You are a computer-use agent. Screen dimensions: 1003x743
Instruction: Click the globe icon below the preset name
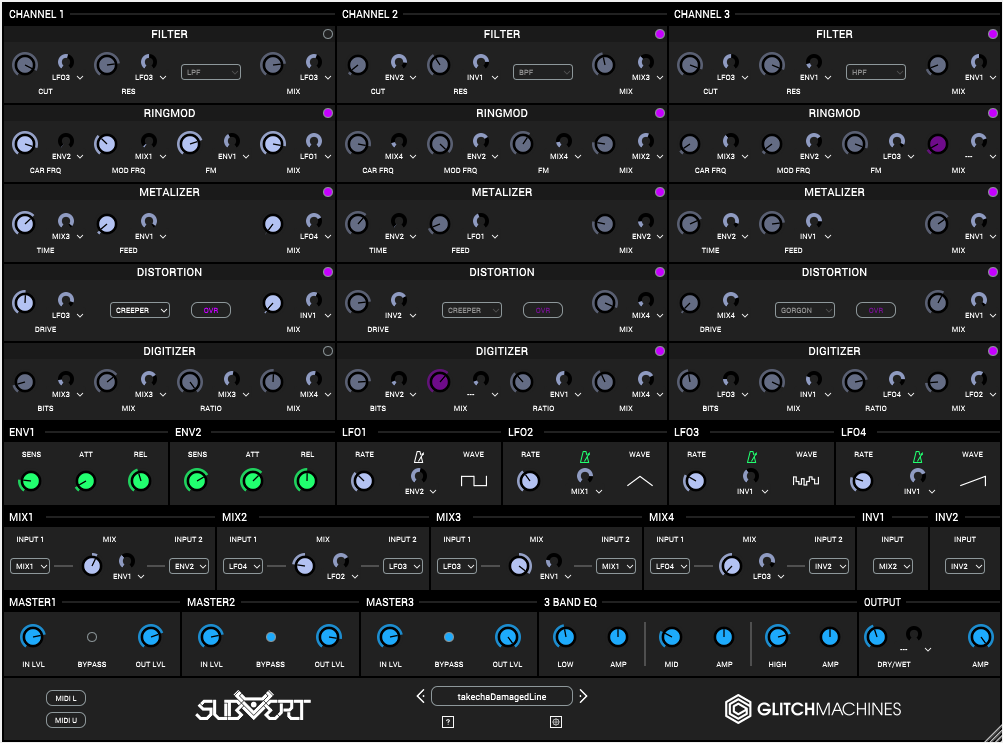pos(556,722)
